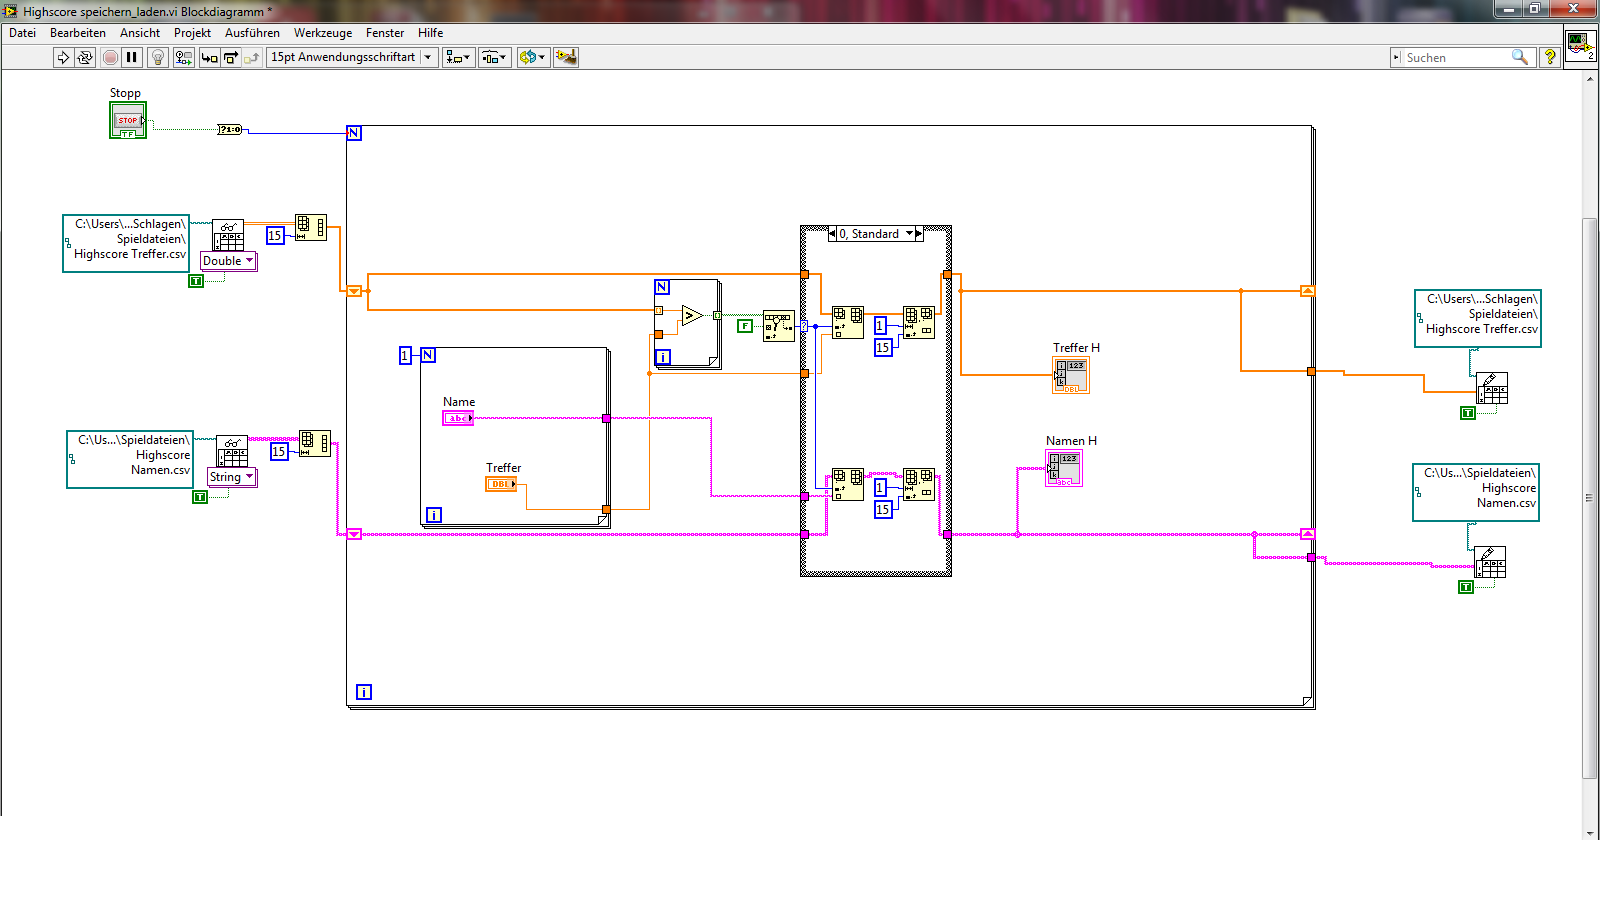The height and width of the screenshot is (900, 1600).
Task: Select the Name string control terminal
Action: 458,418
